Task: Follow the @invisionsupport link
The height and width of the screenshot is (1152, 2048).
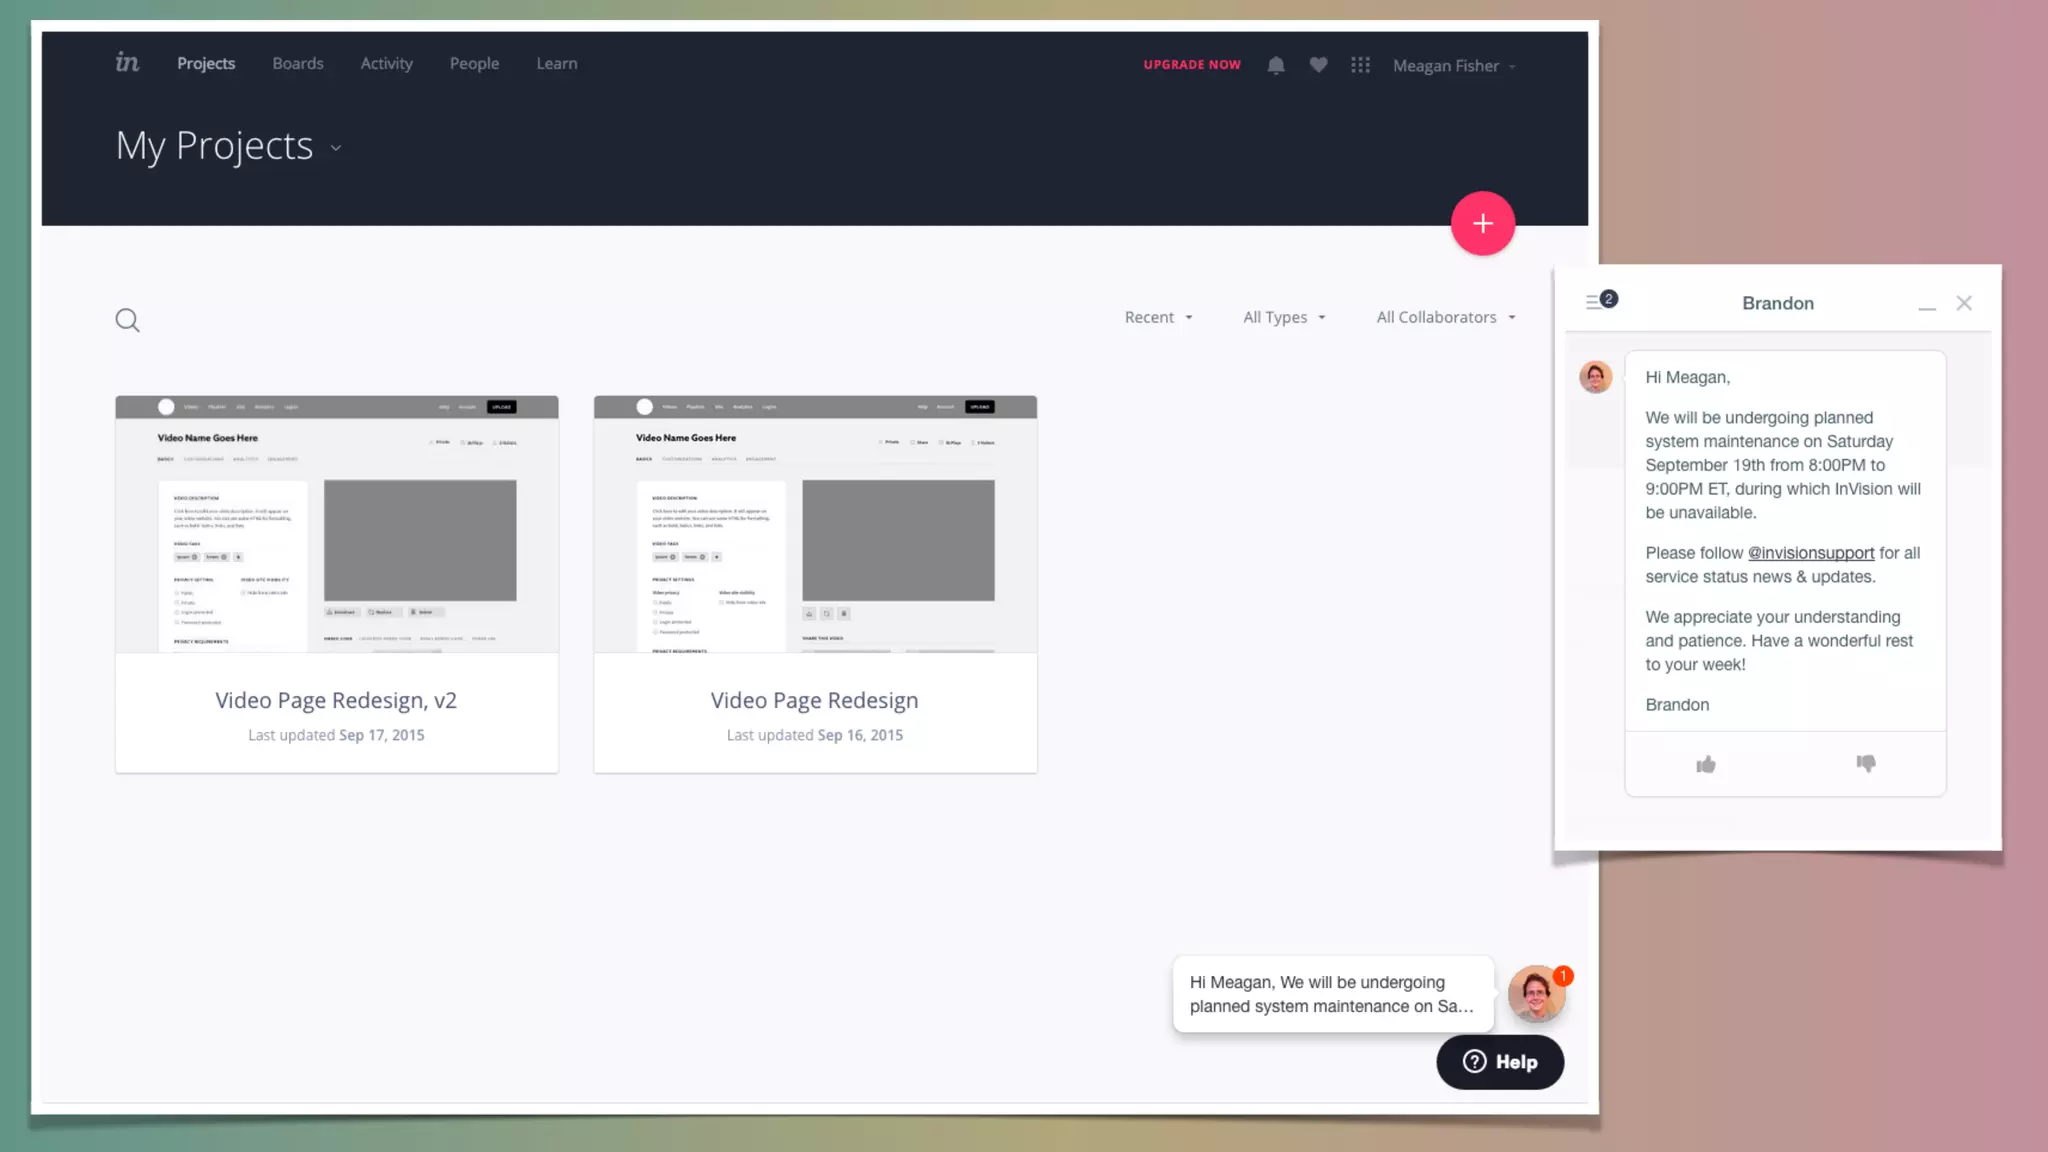Action: click(x=1810, y=553)
